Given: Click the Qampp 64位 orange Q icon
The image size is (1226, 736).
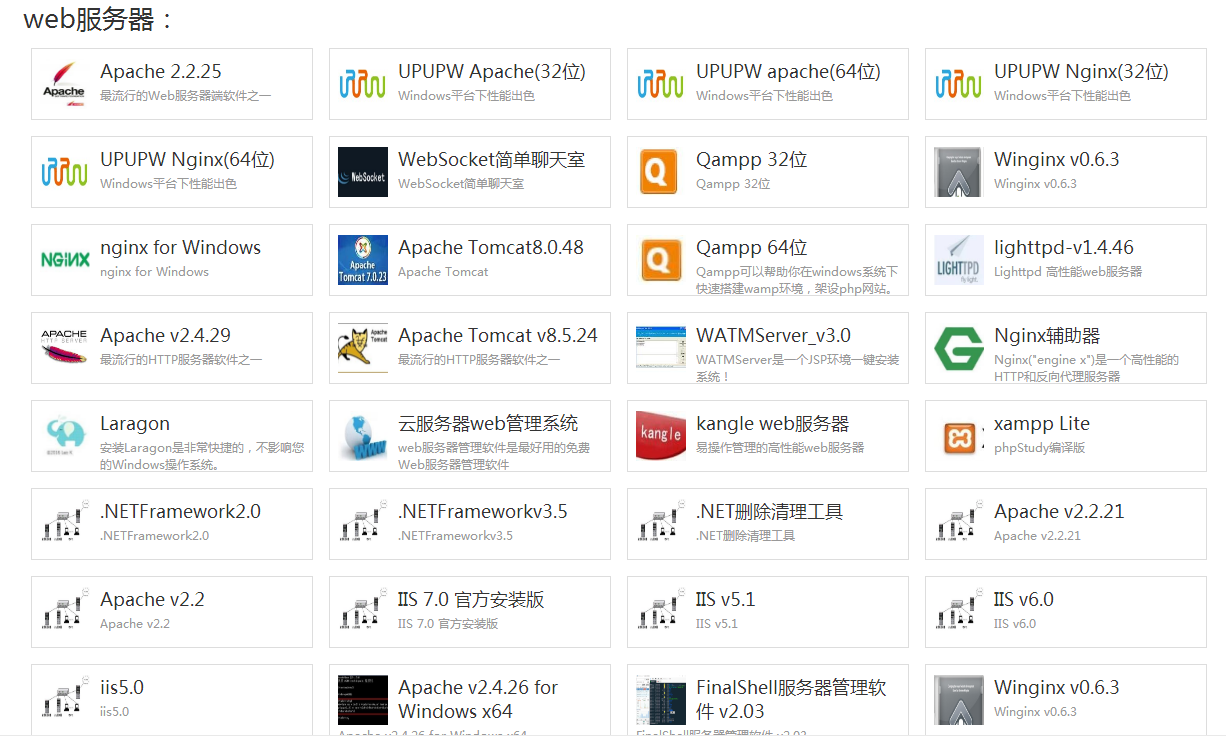Looking at the screenshot, I should pyautogui.click(x=660, y=260).
